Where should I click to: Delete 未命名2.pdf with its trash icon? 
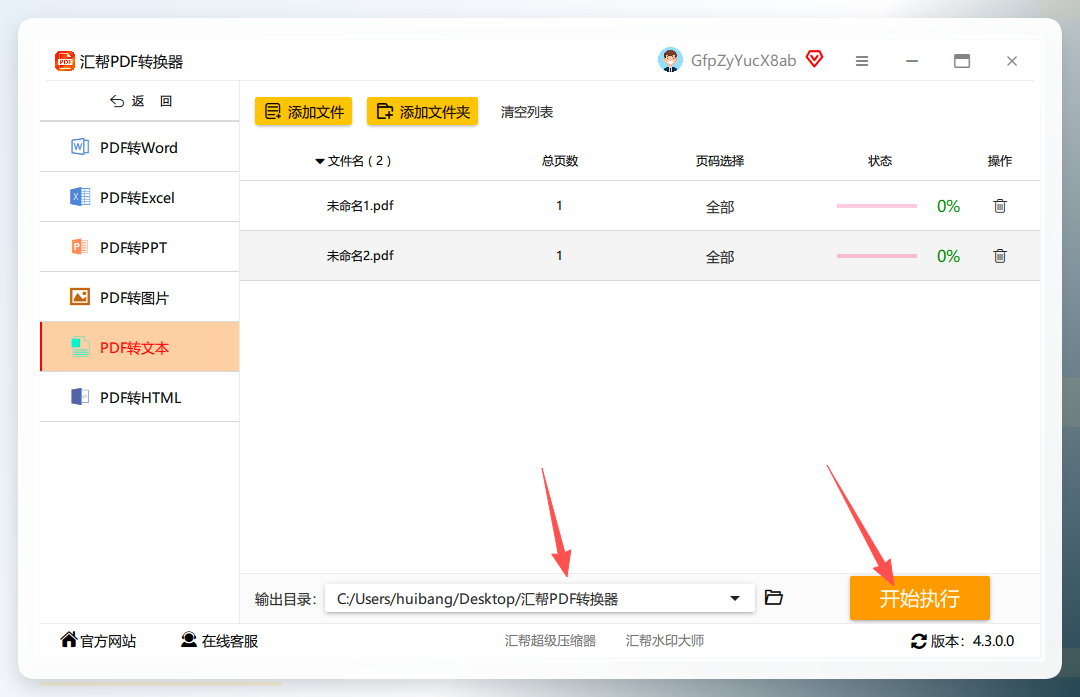1000,256
